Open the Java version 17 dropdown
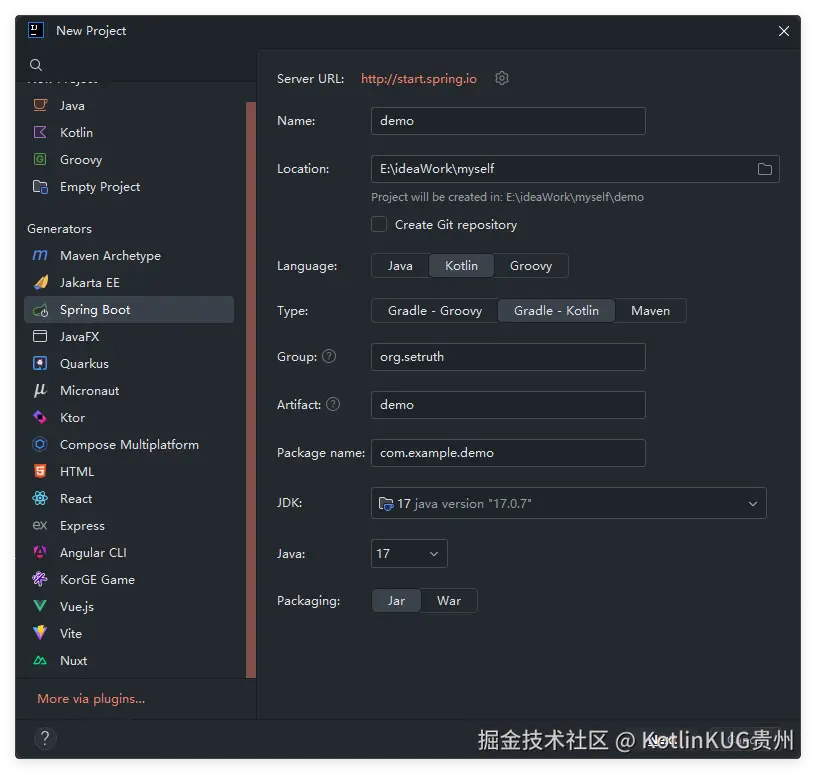 coord(409,553)
